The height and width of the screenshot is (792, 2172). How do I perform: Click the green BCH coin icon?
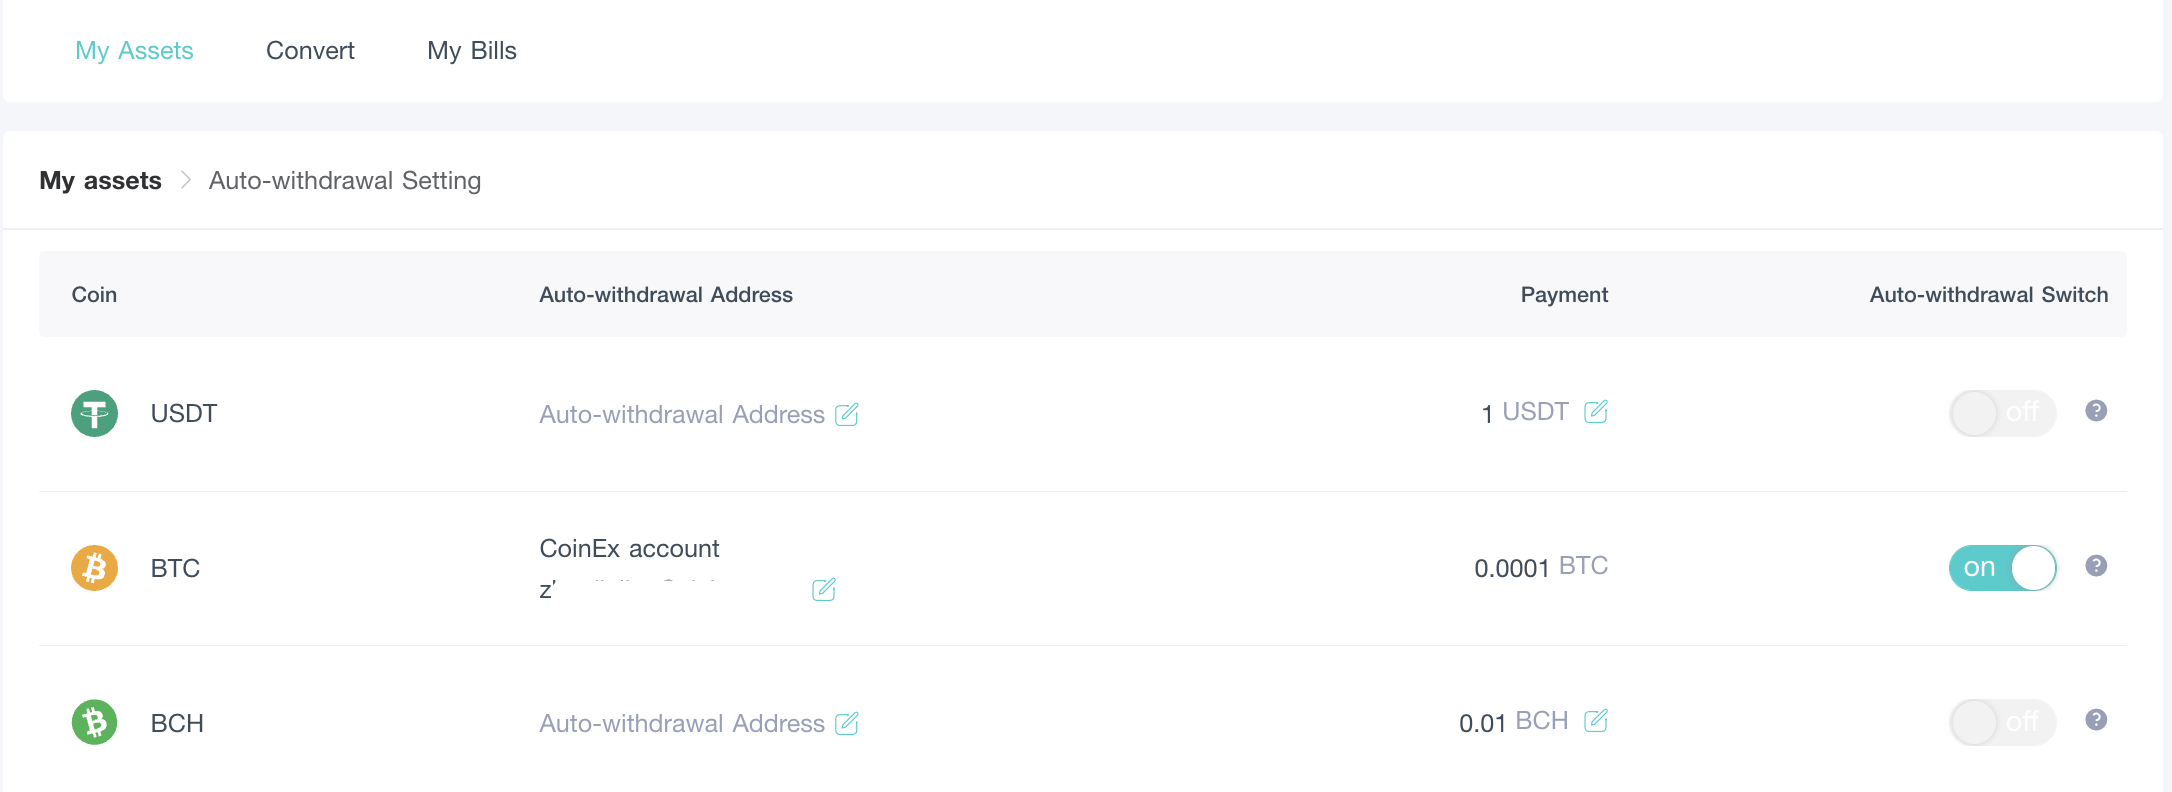pyautogui.click(x=94, y=722)
